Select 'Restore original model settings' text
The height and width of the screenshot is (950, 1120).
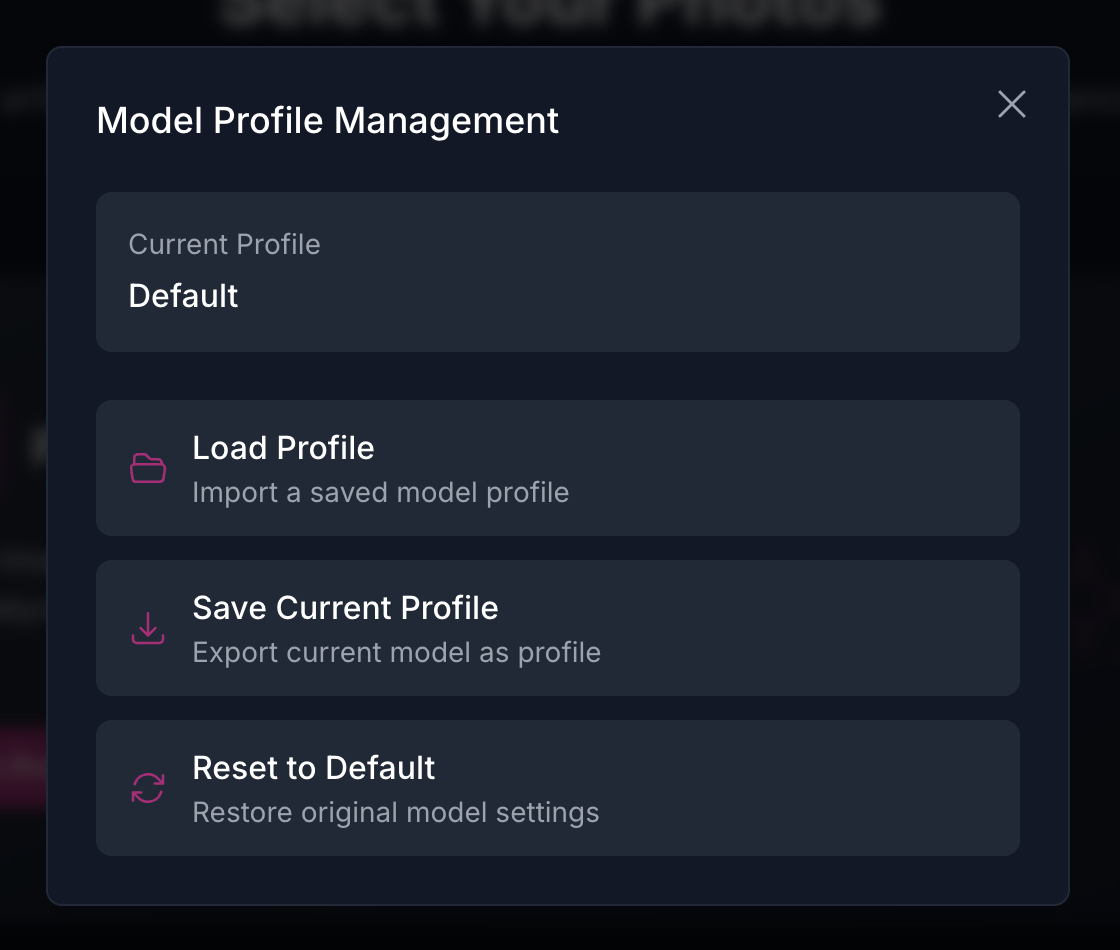[396, 812]
